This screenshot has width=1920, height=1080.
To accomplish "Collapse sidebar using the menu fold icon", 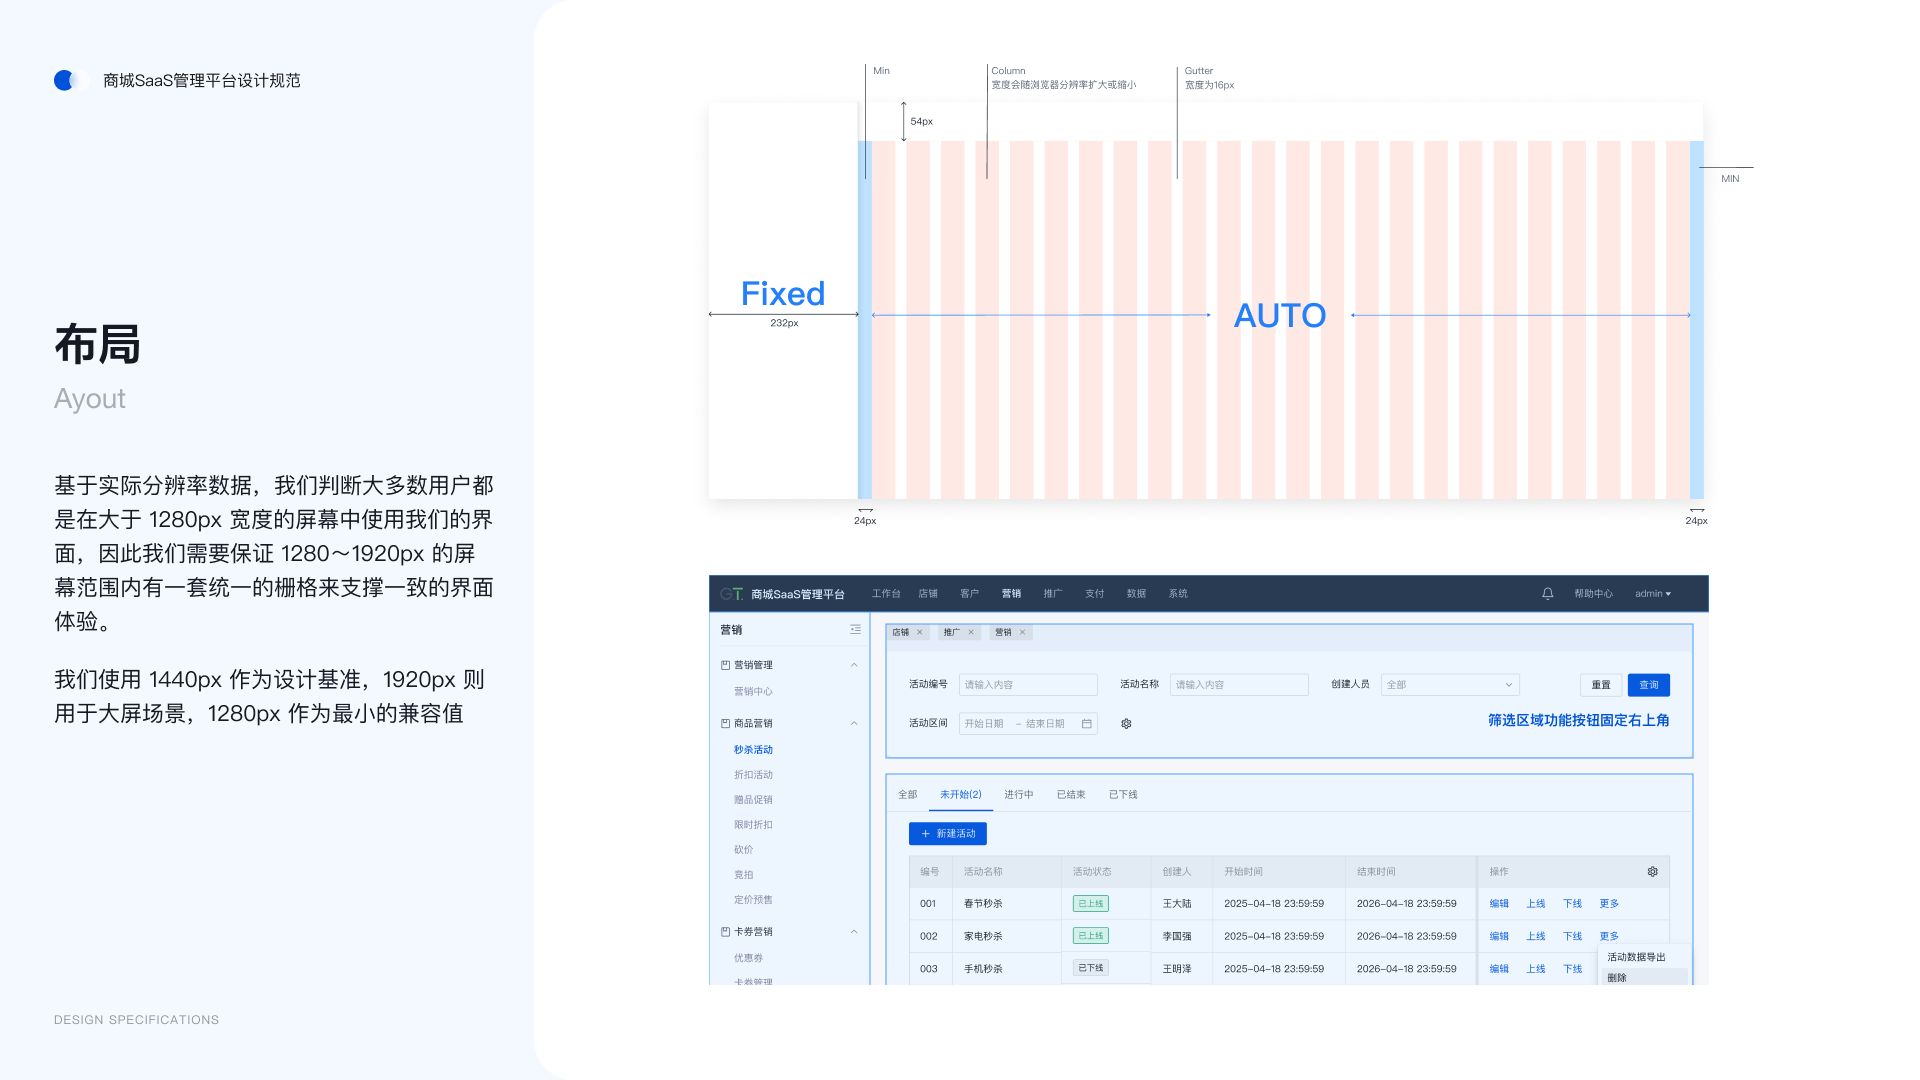I will tap(855, 630).
